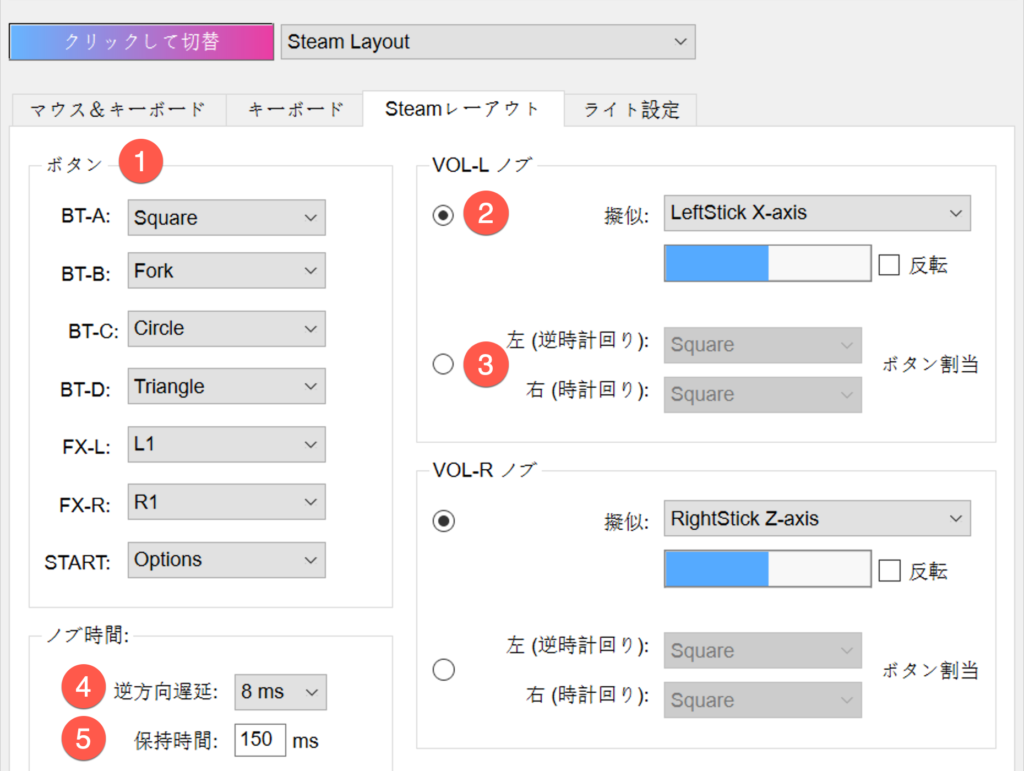Open the LeftStick X-axis dropdown
The height and width of the screenshot is (771, 1024).
817,213
